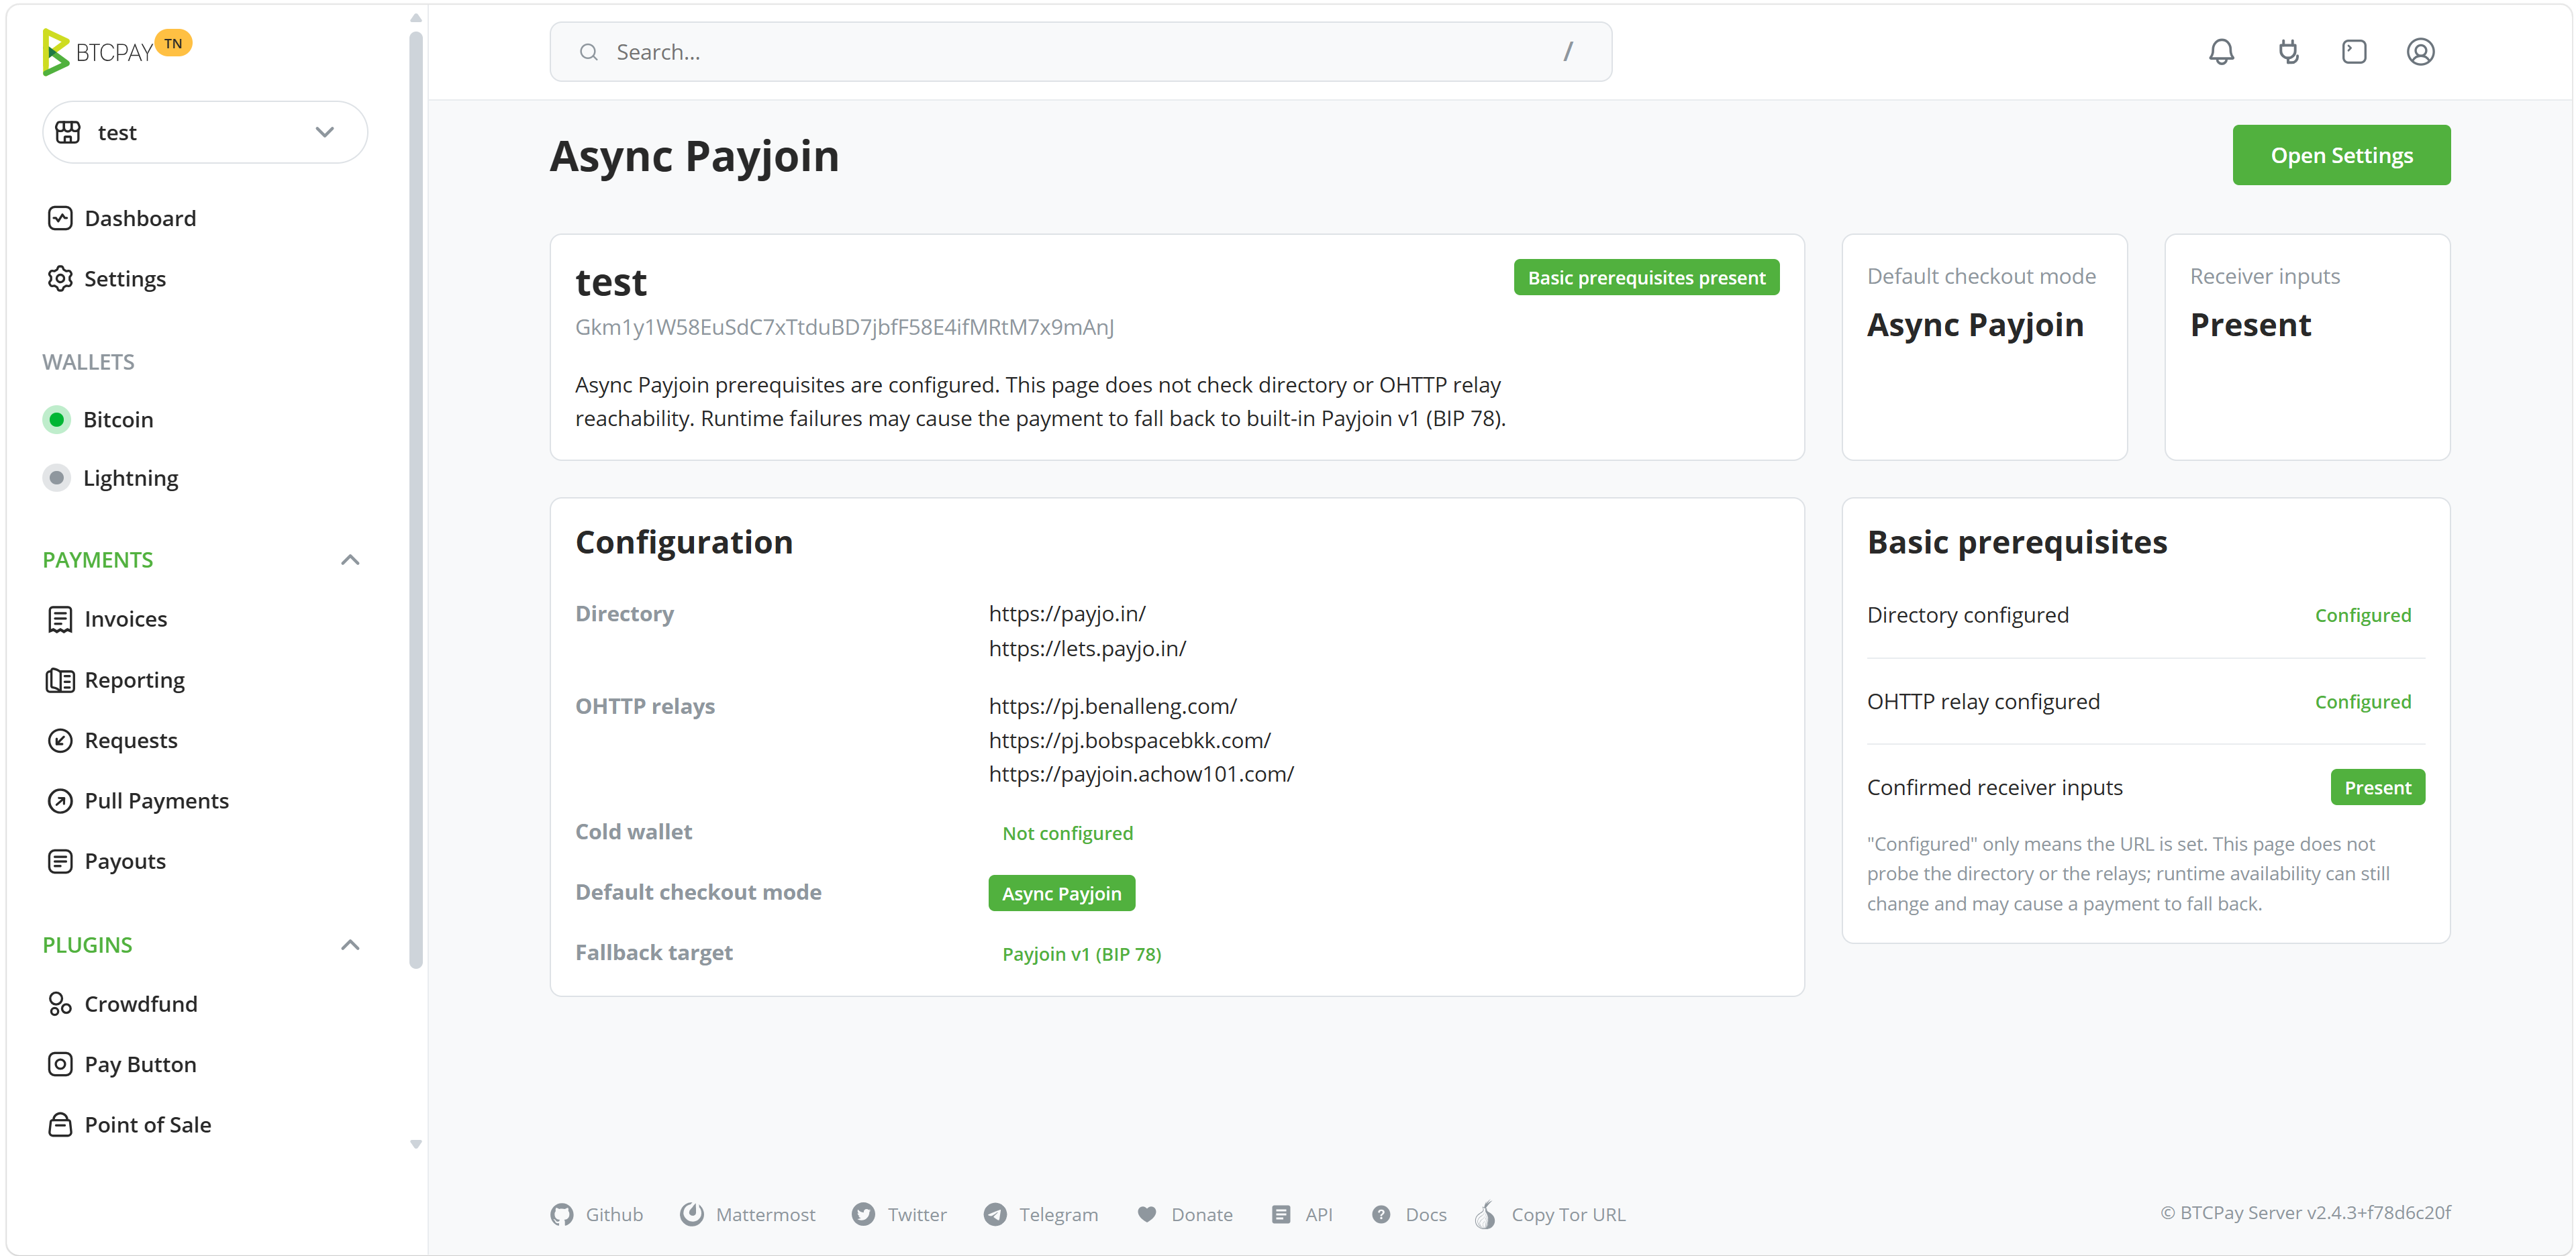Click the Payouts icon
The image size is (2576, 1256).
(60, 861)
